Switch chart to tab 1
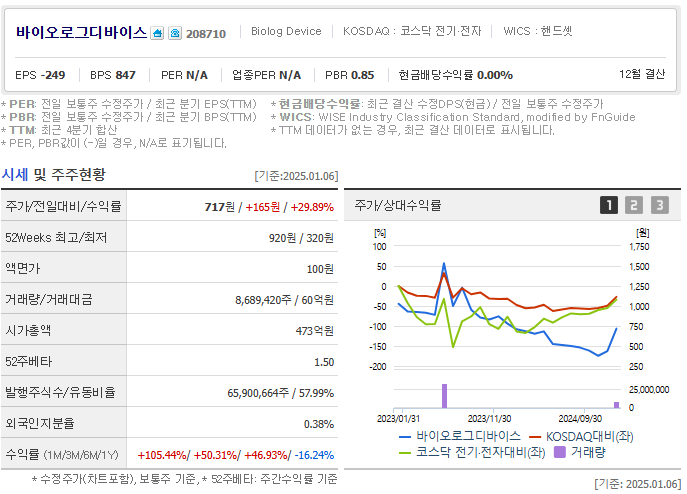 click(x=609, y=205)
